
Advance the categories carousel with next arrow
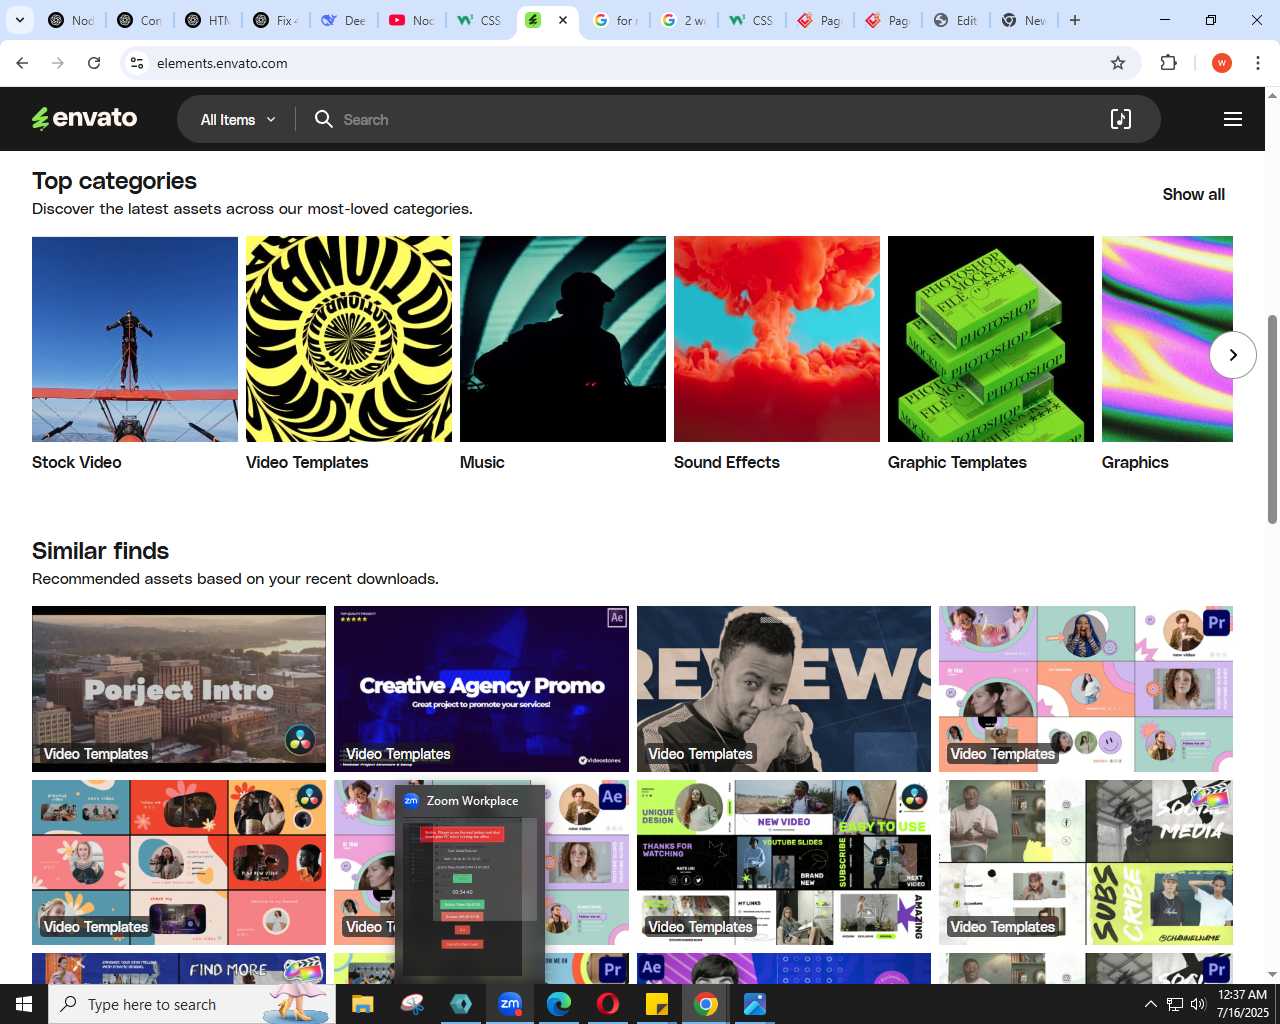pos(1233,355)
